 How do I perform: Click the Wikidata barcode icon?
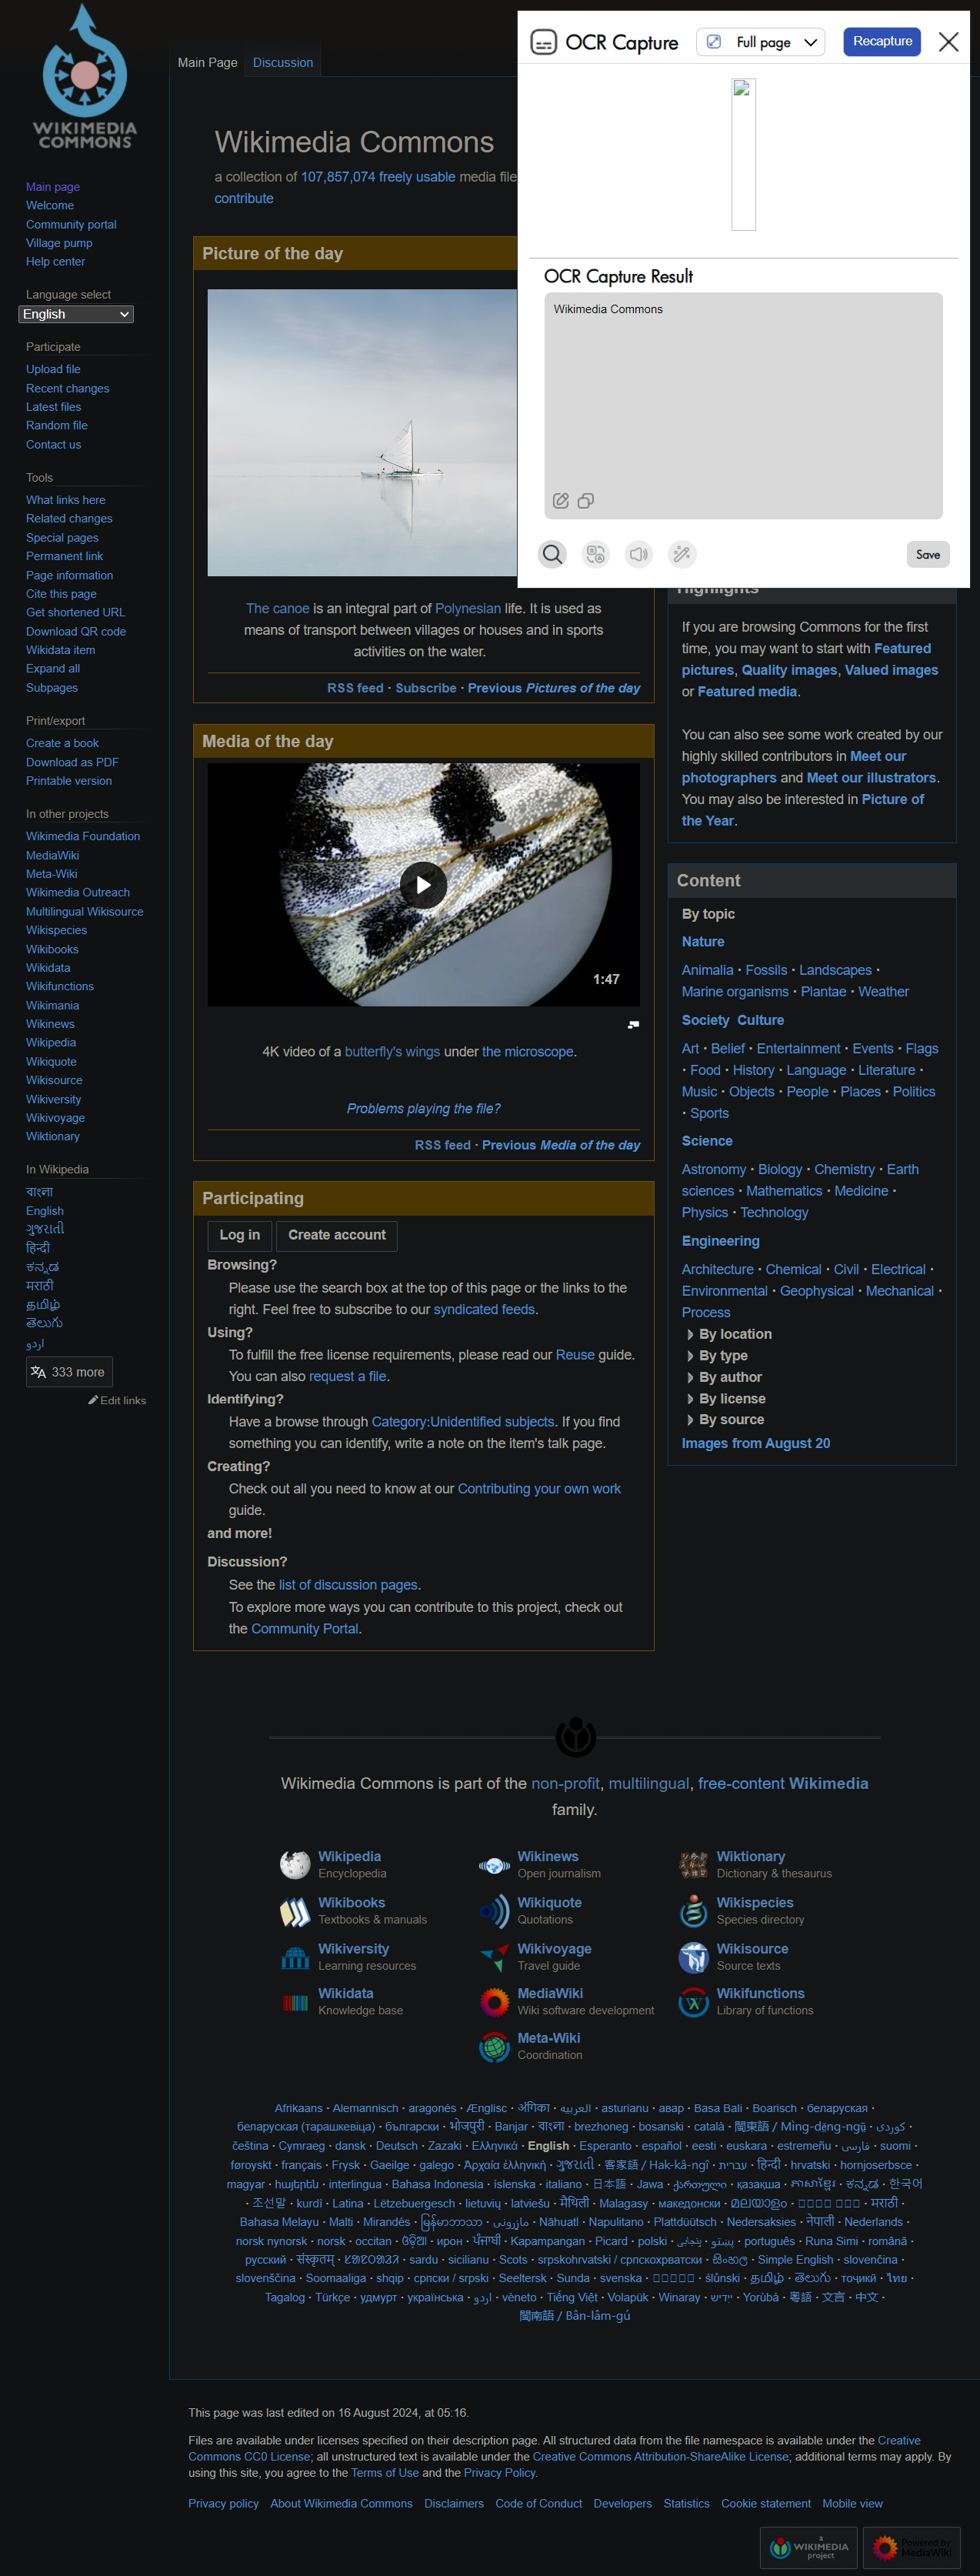[x=295, y=2003]
